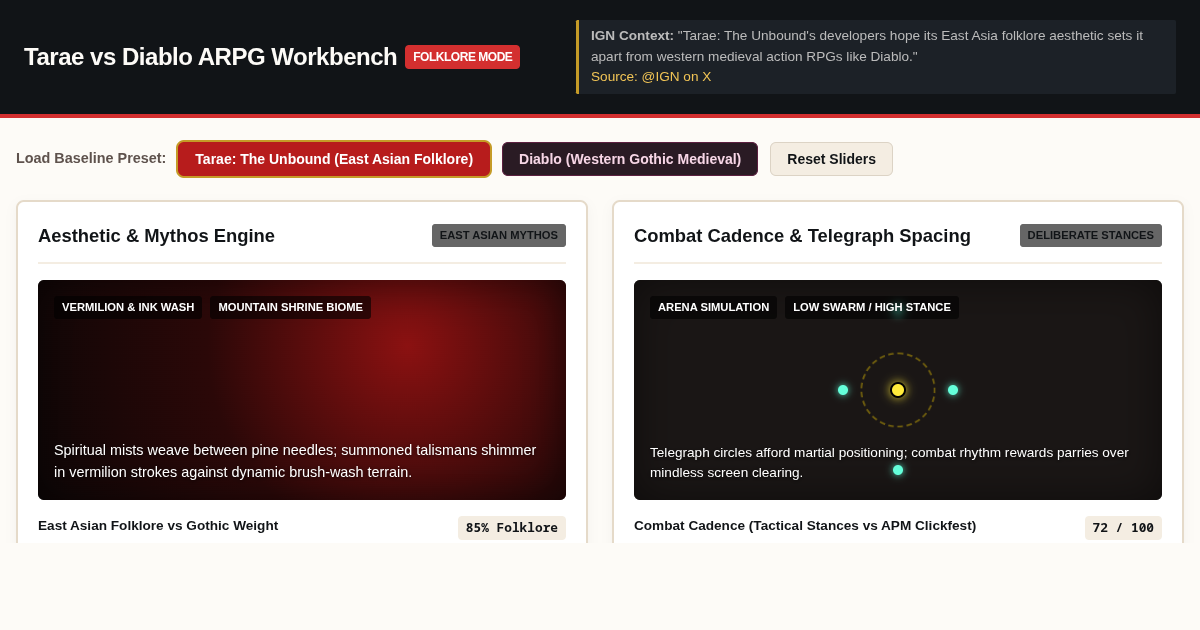Click the East Asian Folklore vs Gothic Weight label
The image size is (1200, 630).
(158, 526)
